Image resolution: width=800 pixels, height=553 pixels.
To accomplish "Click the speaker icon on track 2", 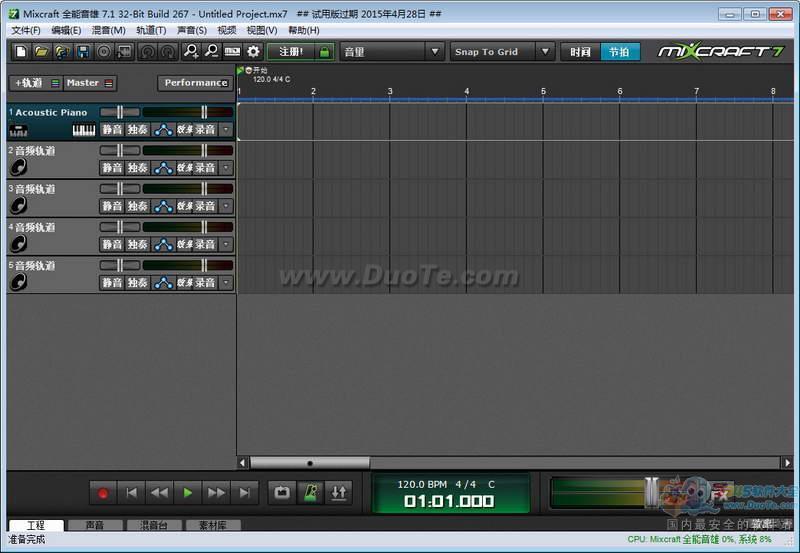I will (x=18, y=167).
